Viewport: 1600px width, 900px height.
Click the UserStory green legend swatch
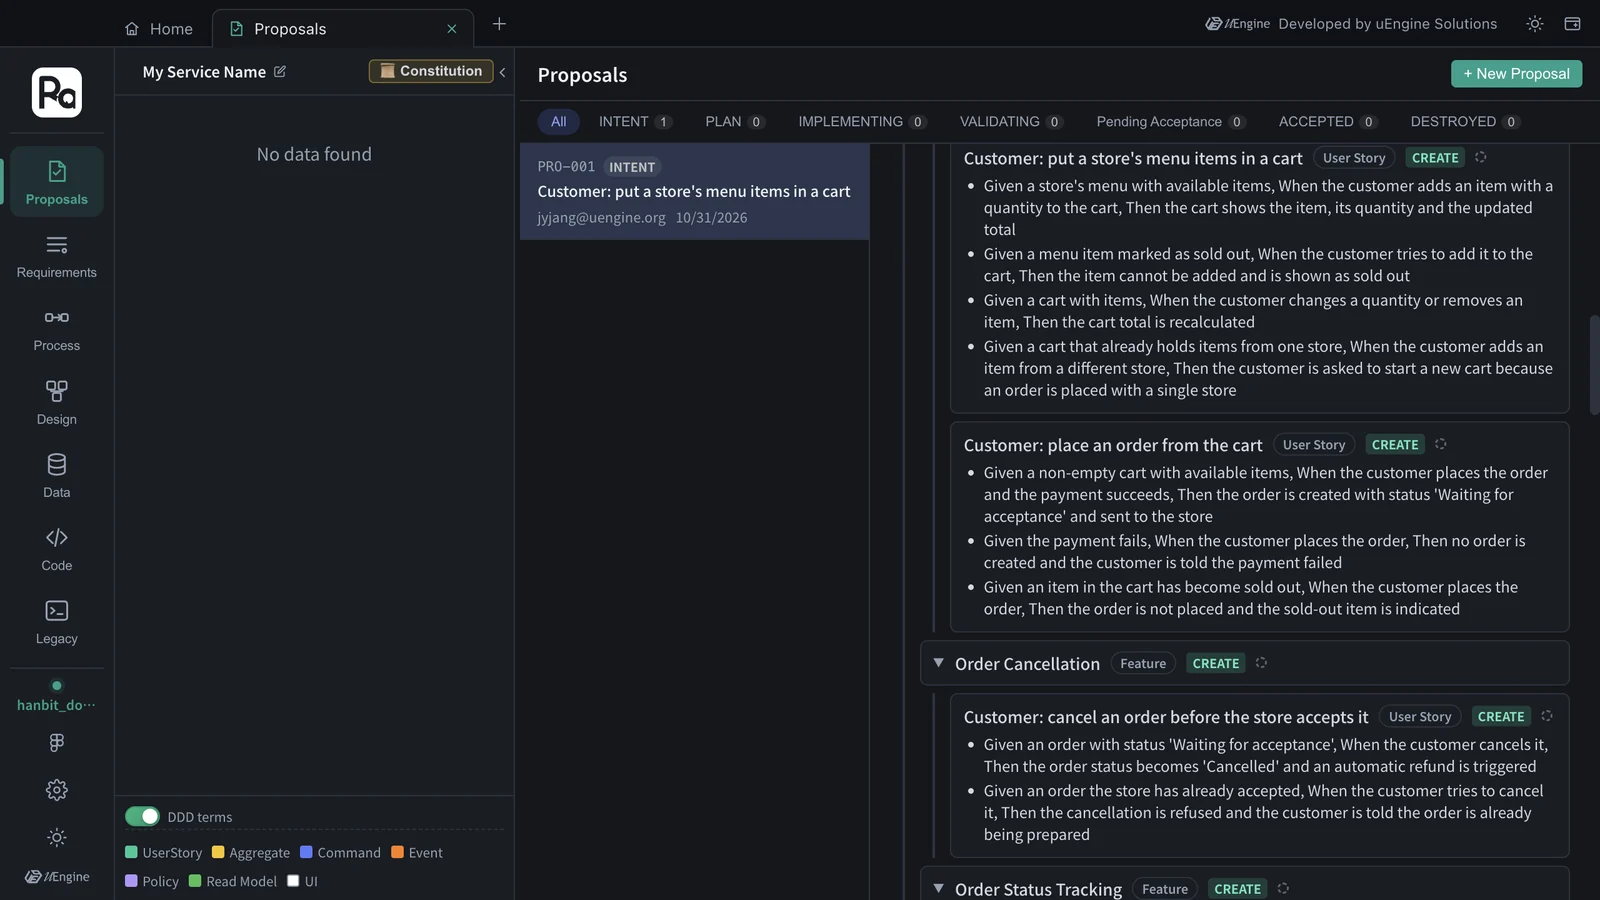(x=131, y=852)
